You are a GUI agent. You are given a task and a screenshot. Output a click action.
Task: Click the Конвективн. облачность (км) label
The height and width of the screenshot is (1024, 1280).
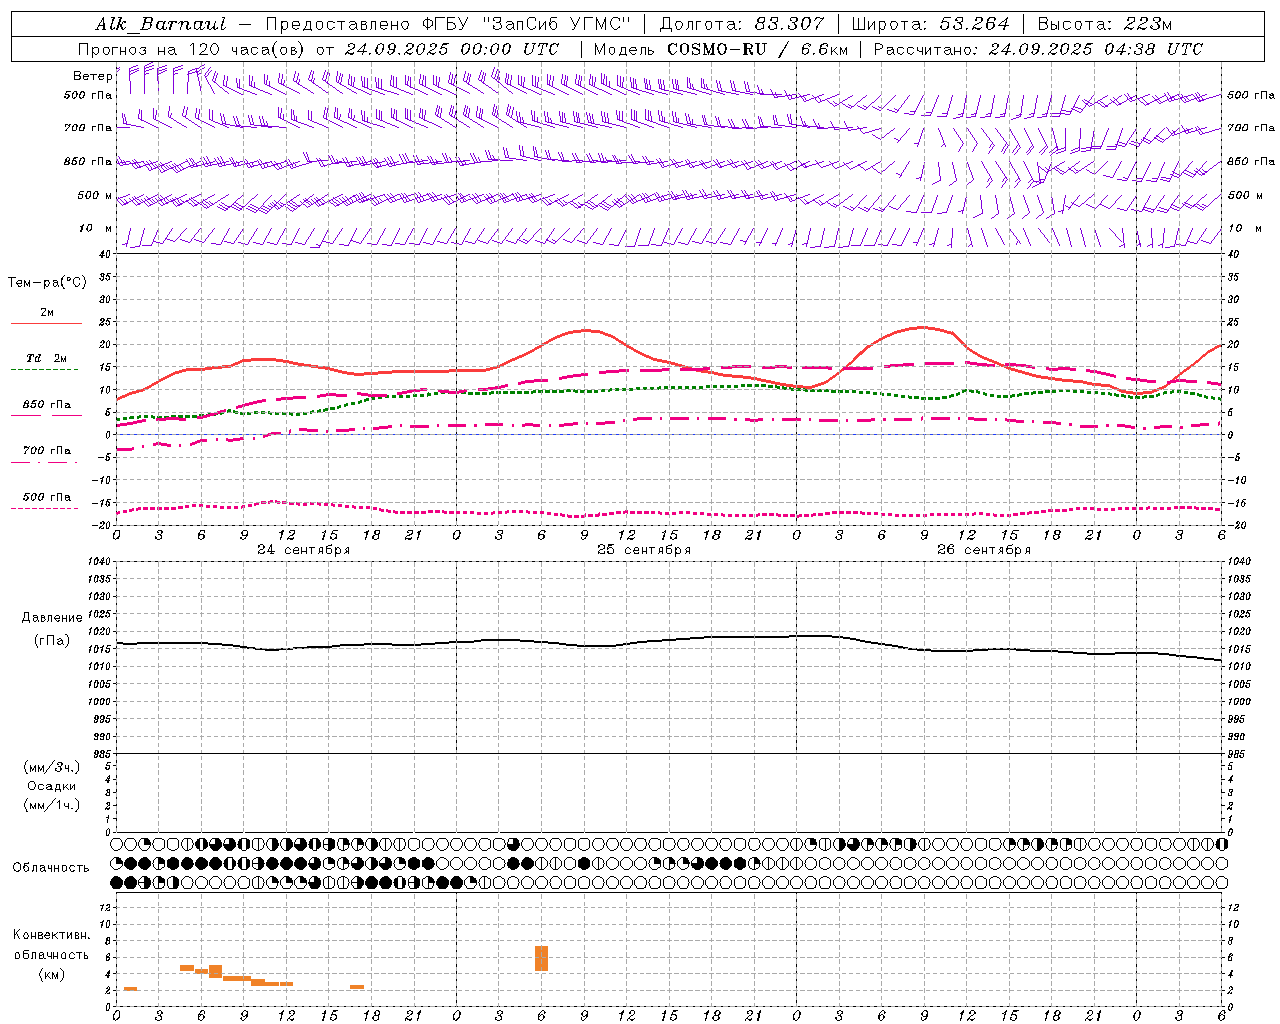(51, 954)
